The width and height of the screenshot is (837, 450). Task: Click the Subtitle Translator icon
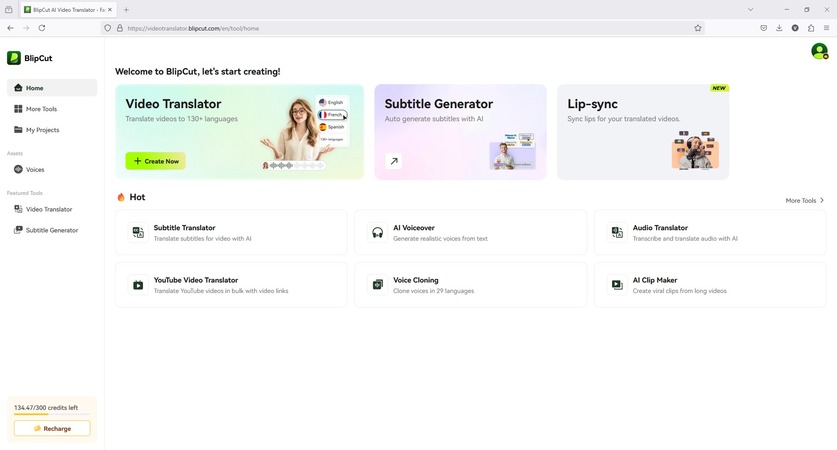pyautogui.click(x=138, y=232)
